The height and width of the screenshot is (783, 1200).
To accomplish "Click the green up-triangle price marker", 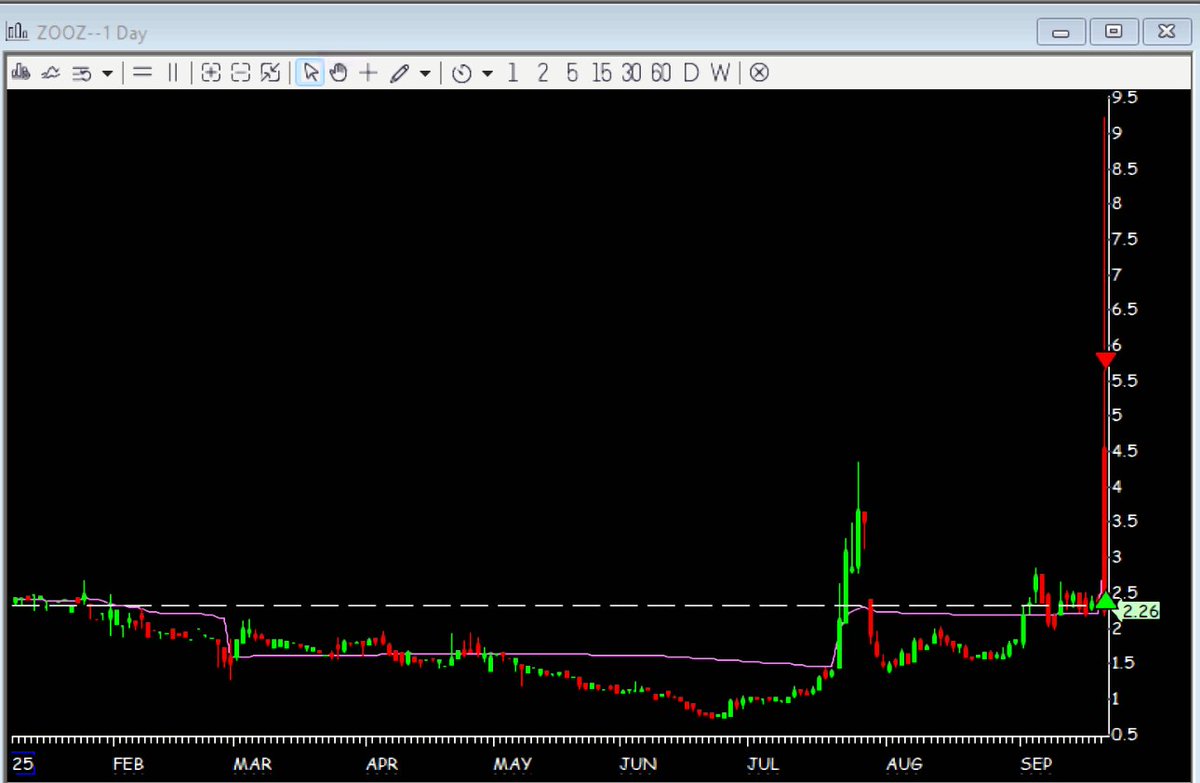I will [x=1105, y=600].
